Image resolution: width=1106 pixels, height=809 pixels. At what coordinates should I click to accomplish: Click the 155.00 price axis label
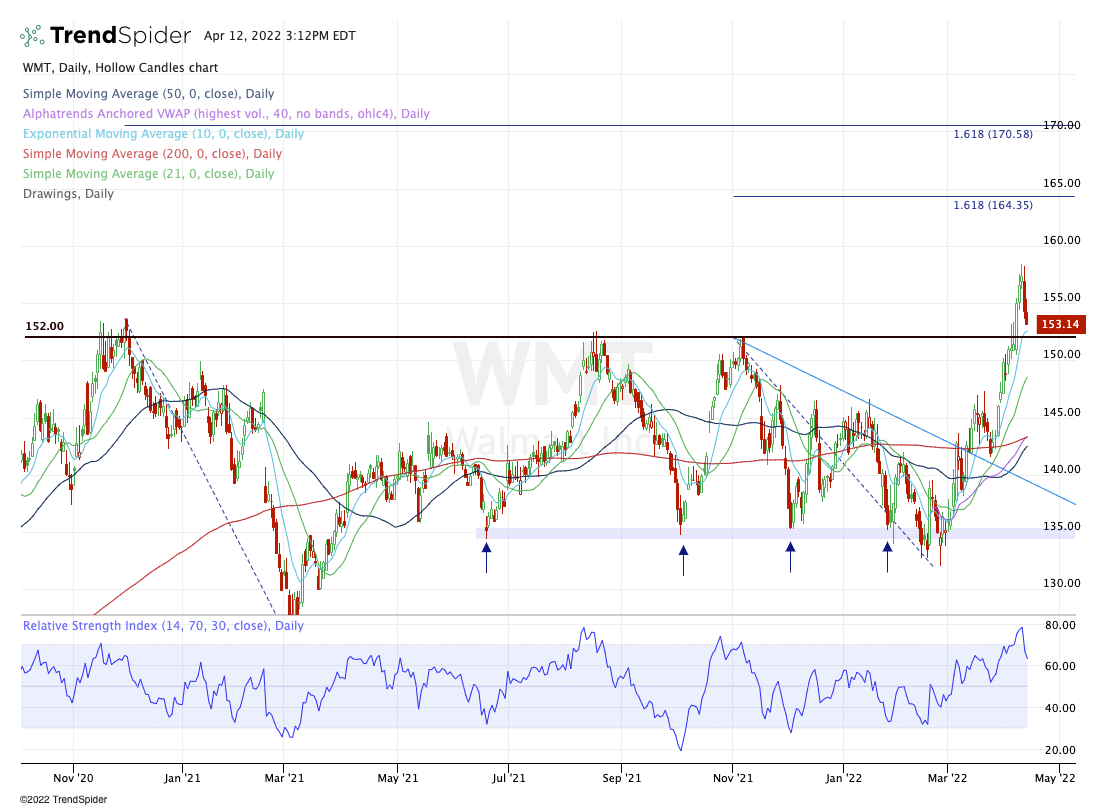pos(1062,297)
